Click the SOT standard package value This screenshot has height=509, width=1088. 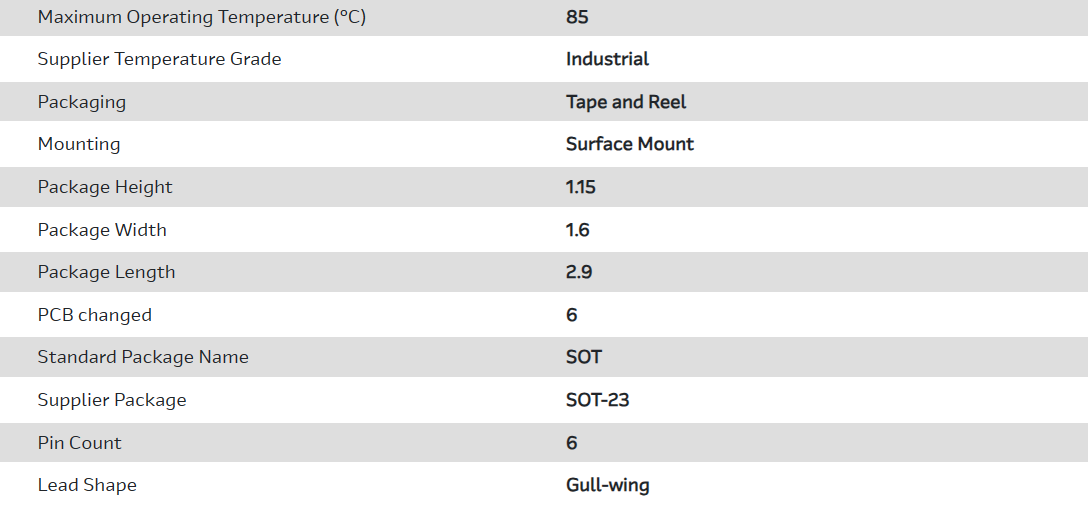[x=584, y=357]
